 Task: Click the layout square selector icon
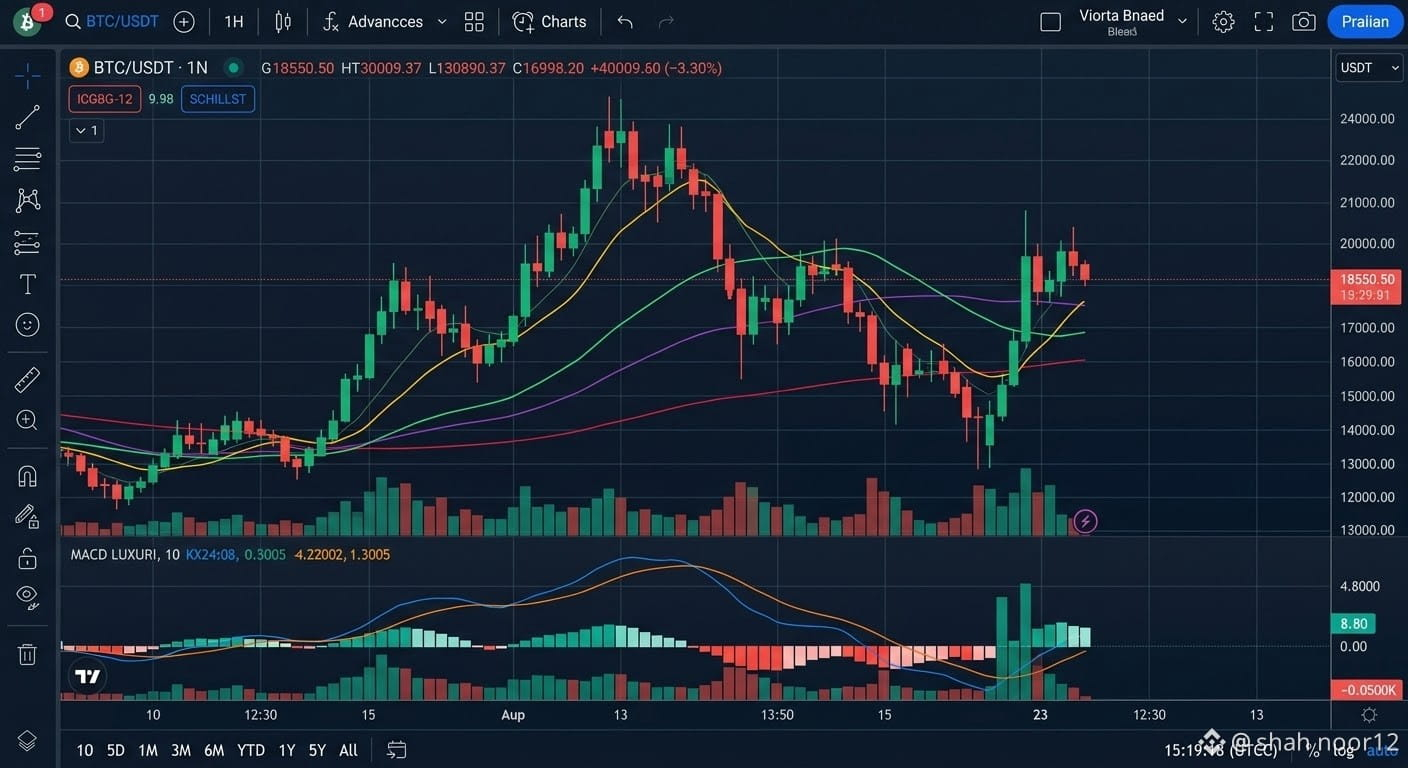coord(1050,22)
